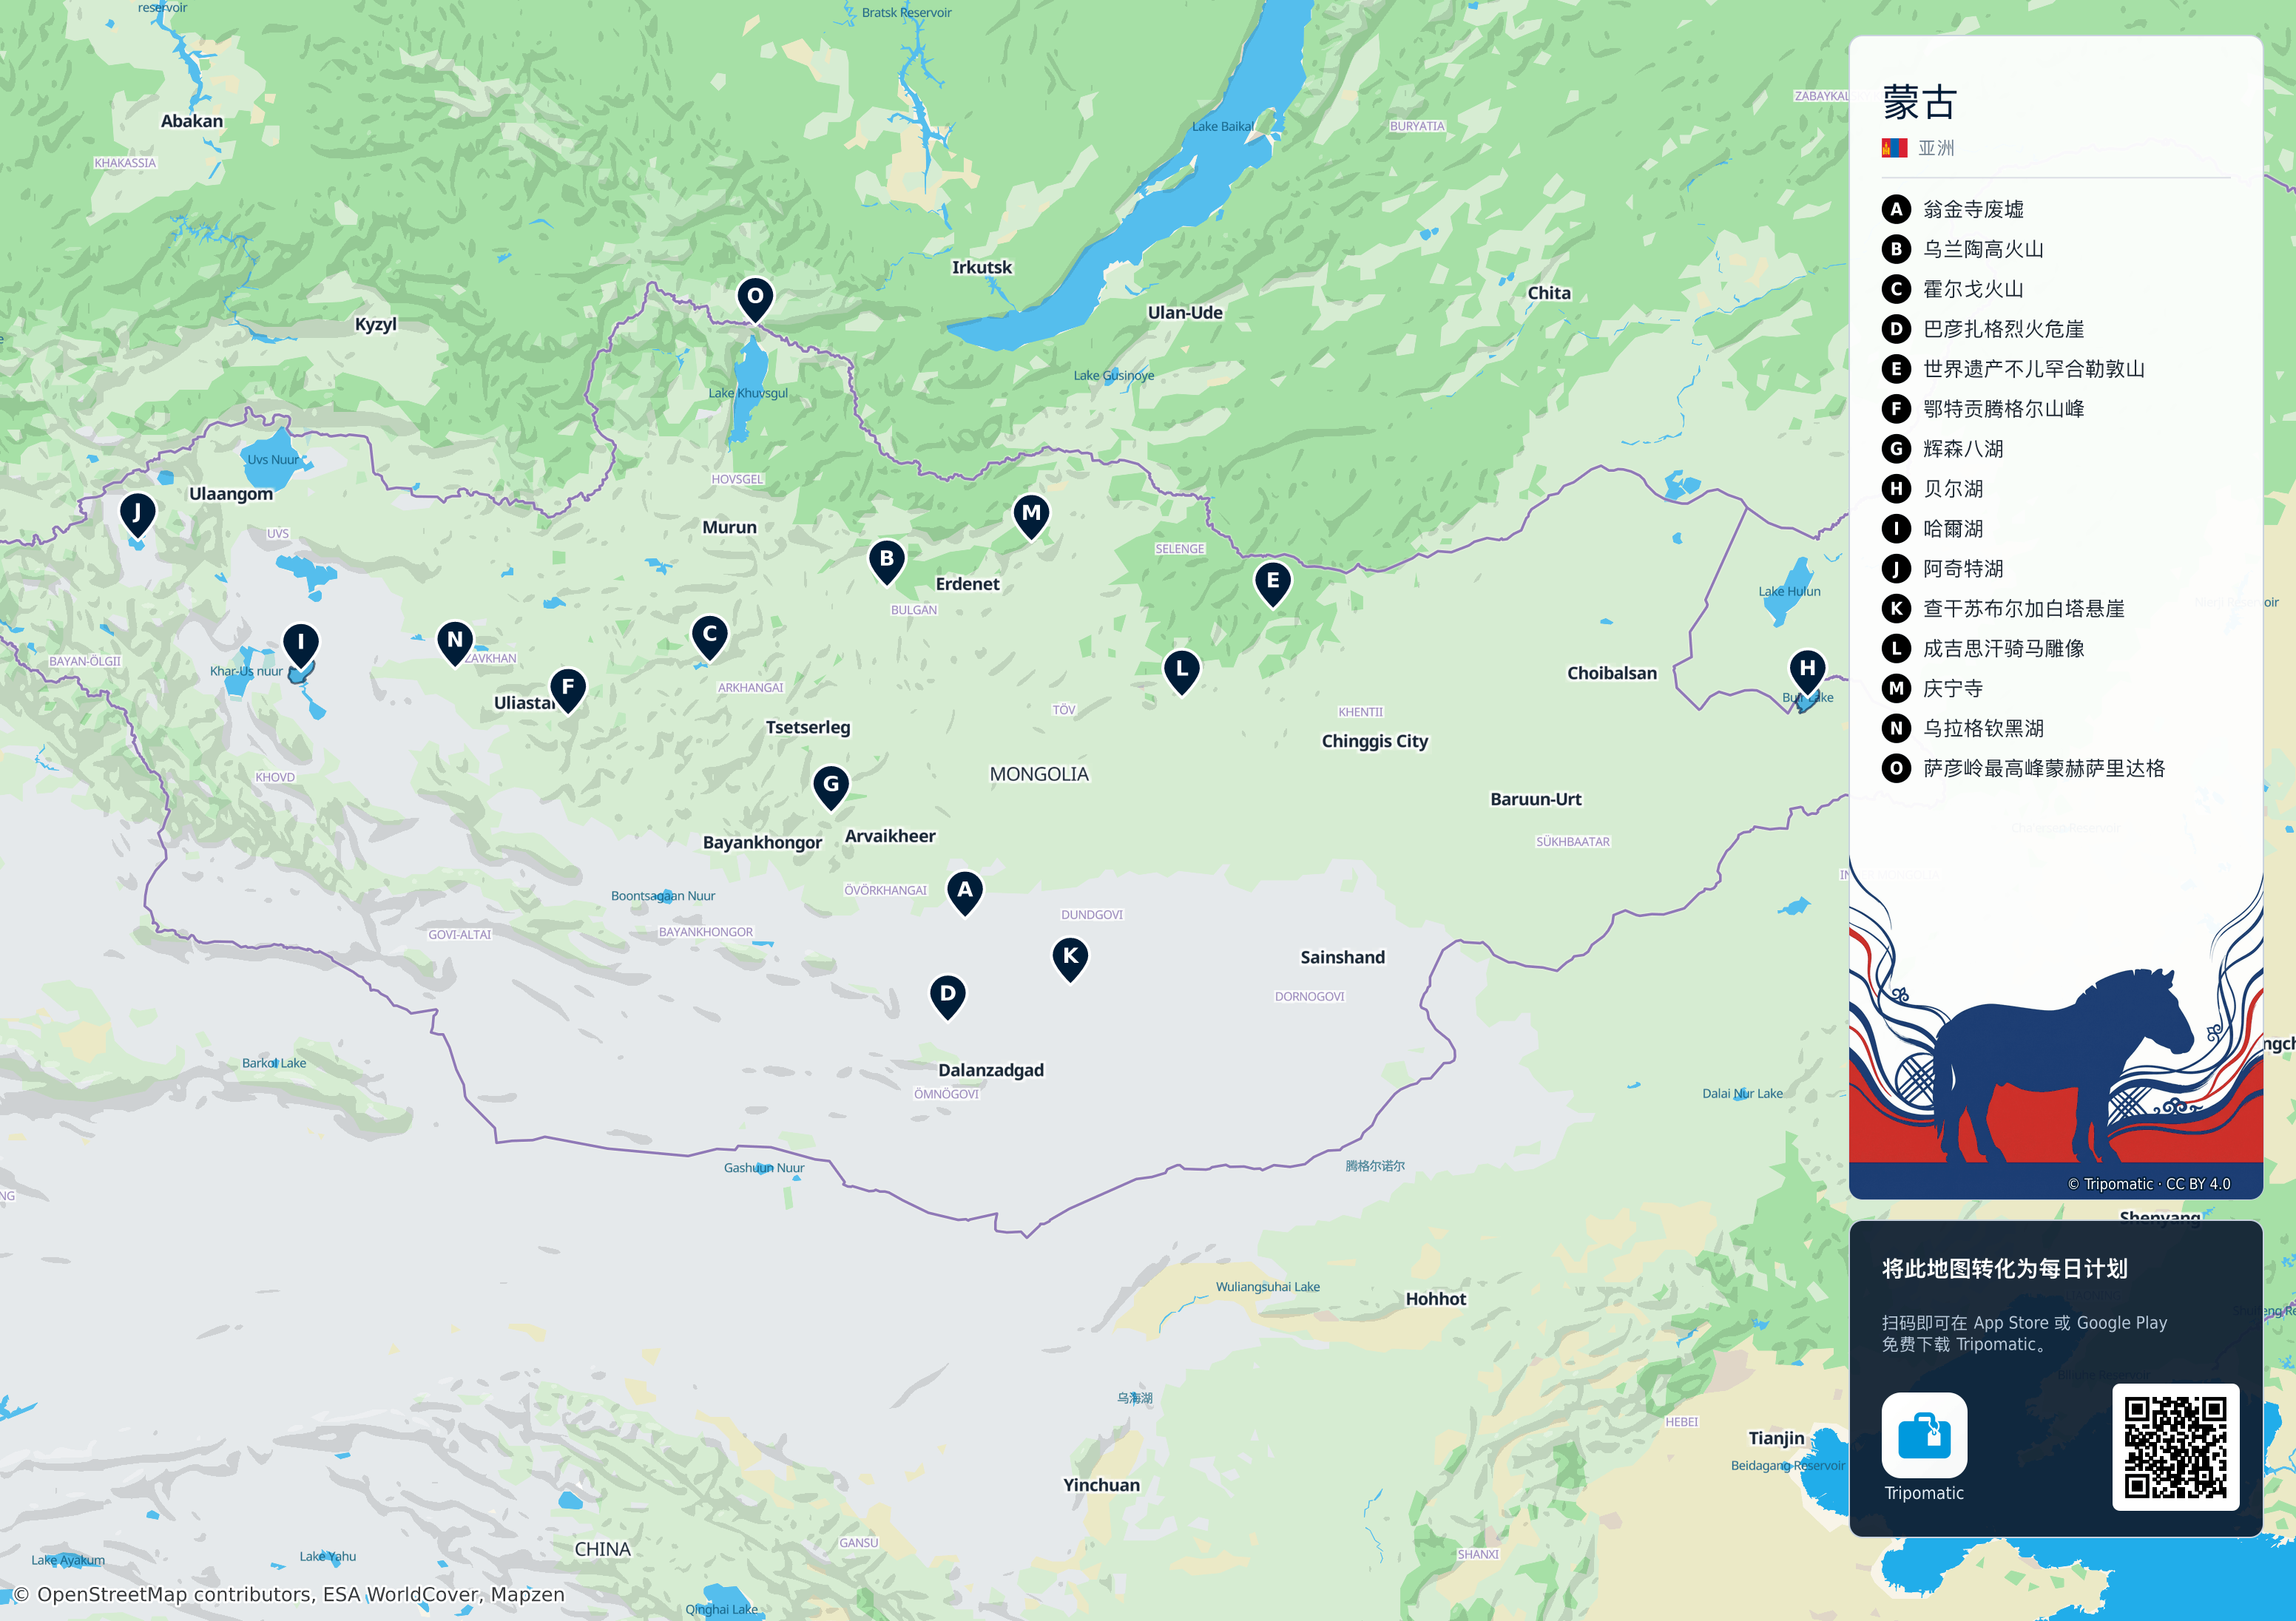
Task: Open the Tripomatic app suitcase icon
Action: [x=1924, y=1435]
